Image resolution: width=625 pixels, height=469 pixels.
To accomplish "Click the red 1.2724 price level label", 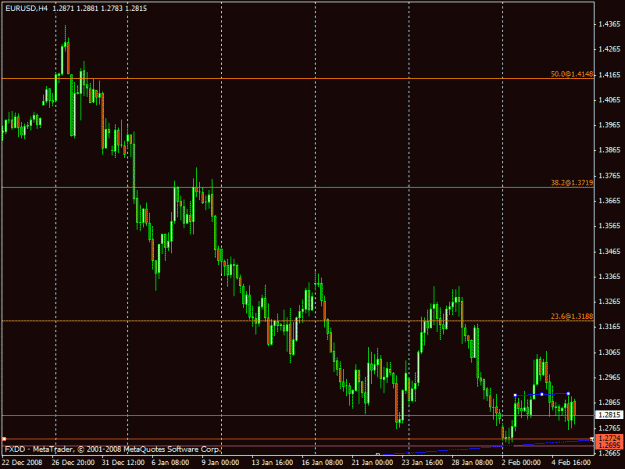I will [x=609, y=438].
